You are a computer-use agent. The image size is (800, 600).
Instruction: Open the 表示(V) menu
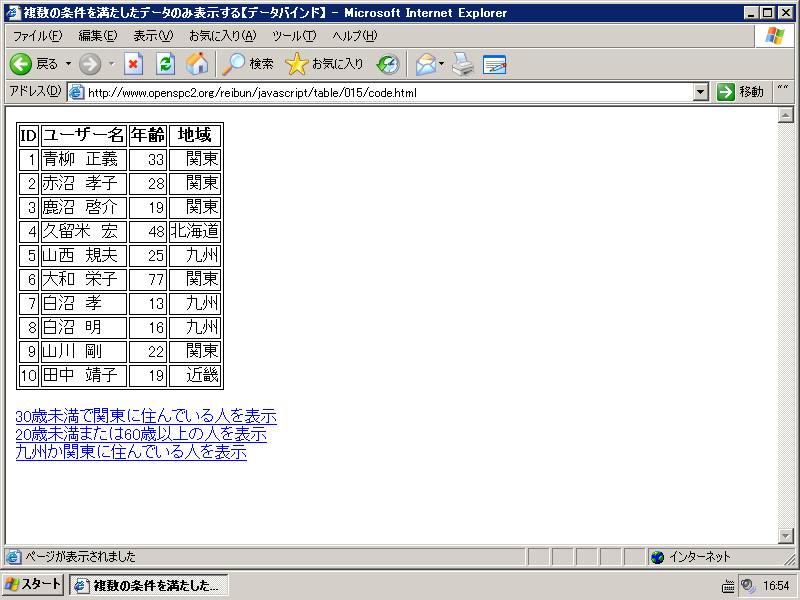154,36
